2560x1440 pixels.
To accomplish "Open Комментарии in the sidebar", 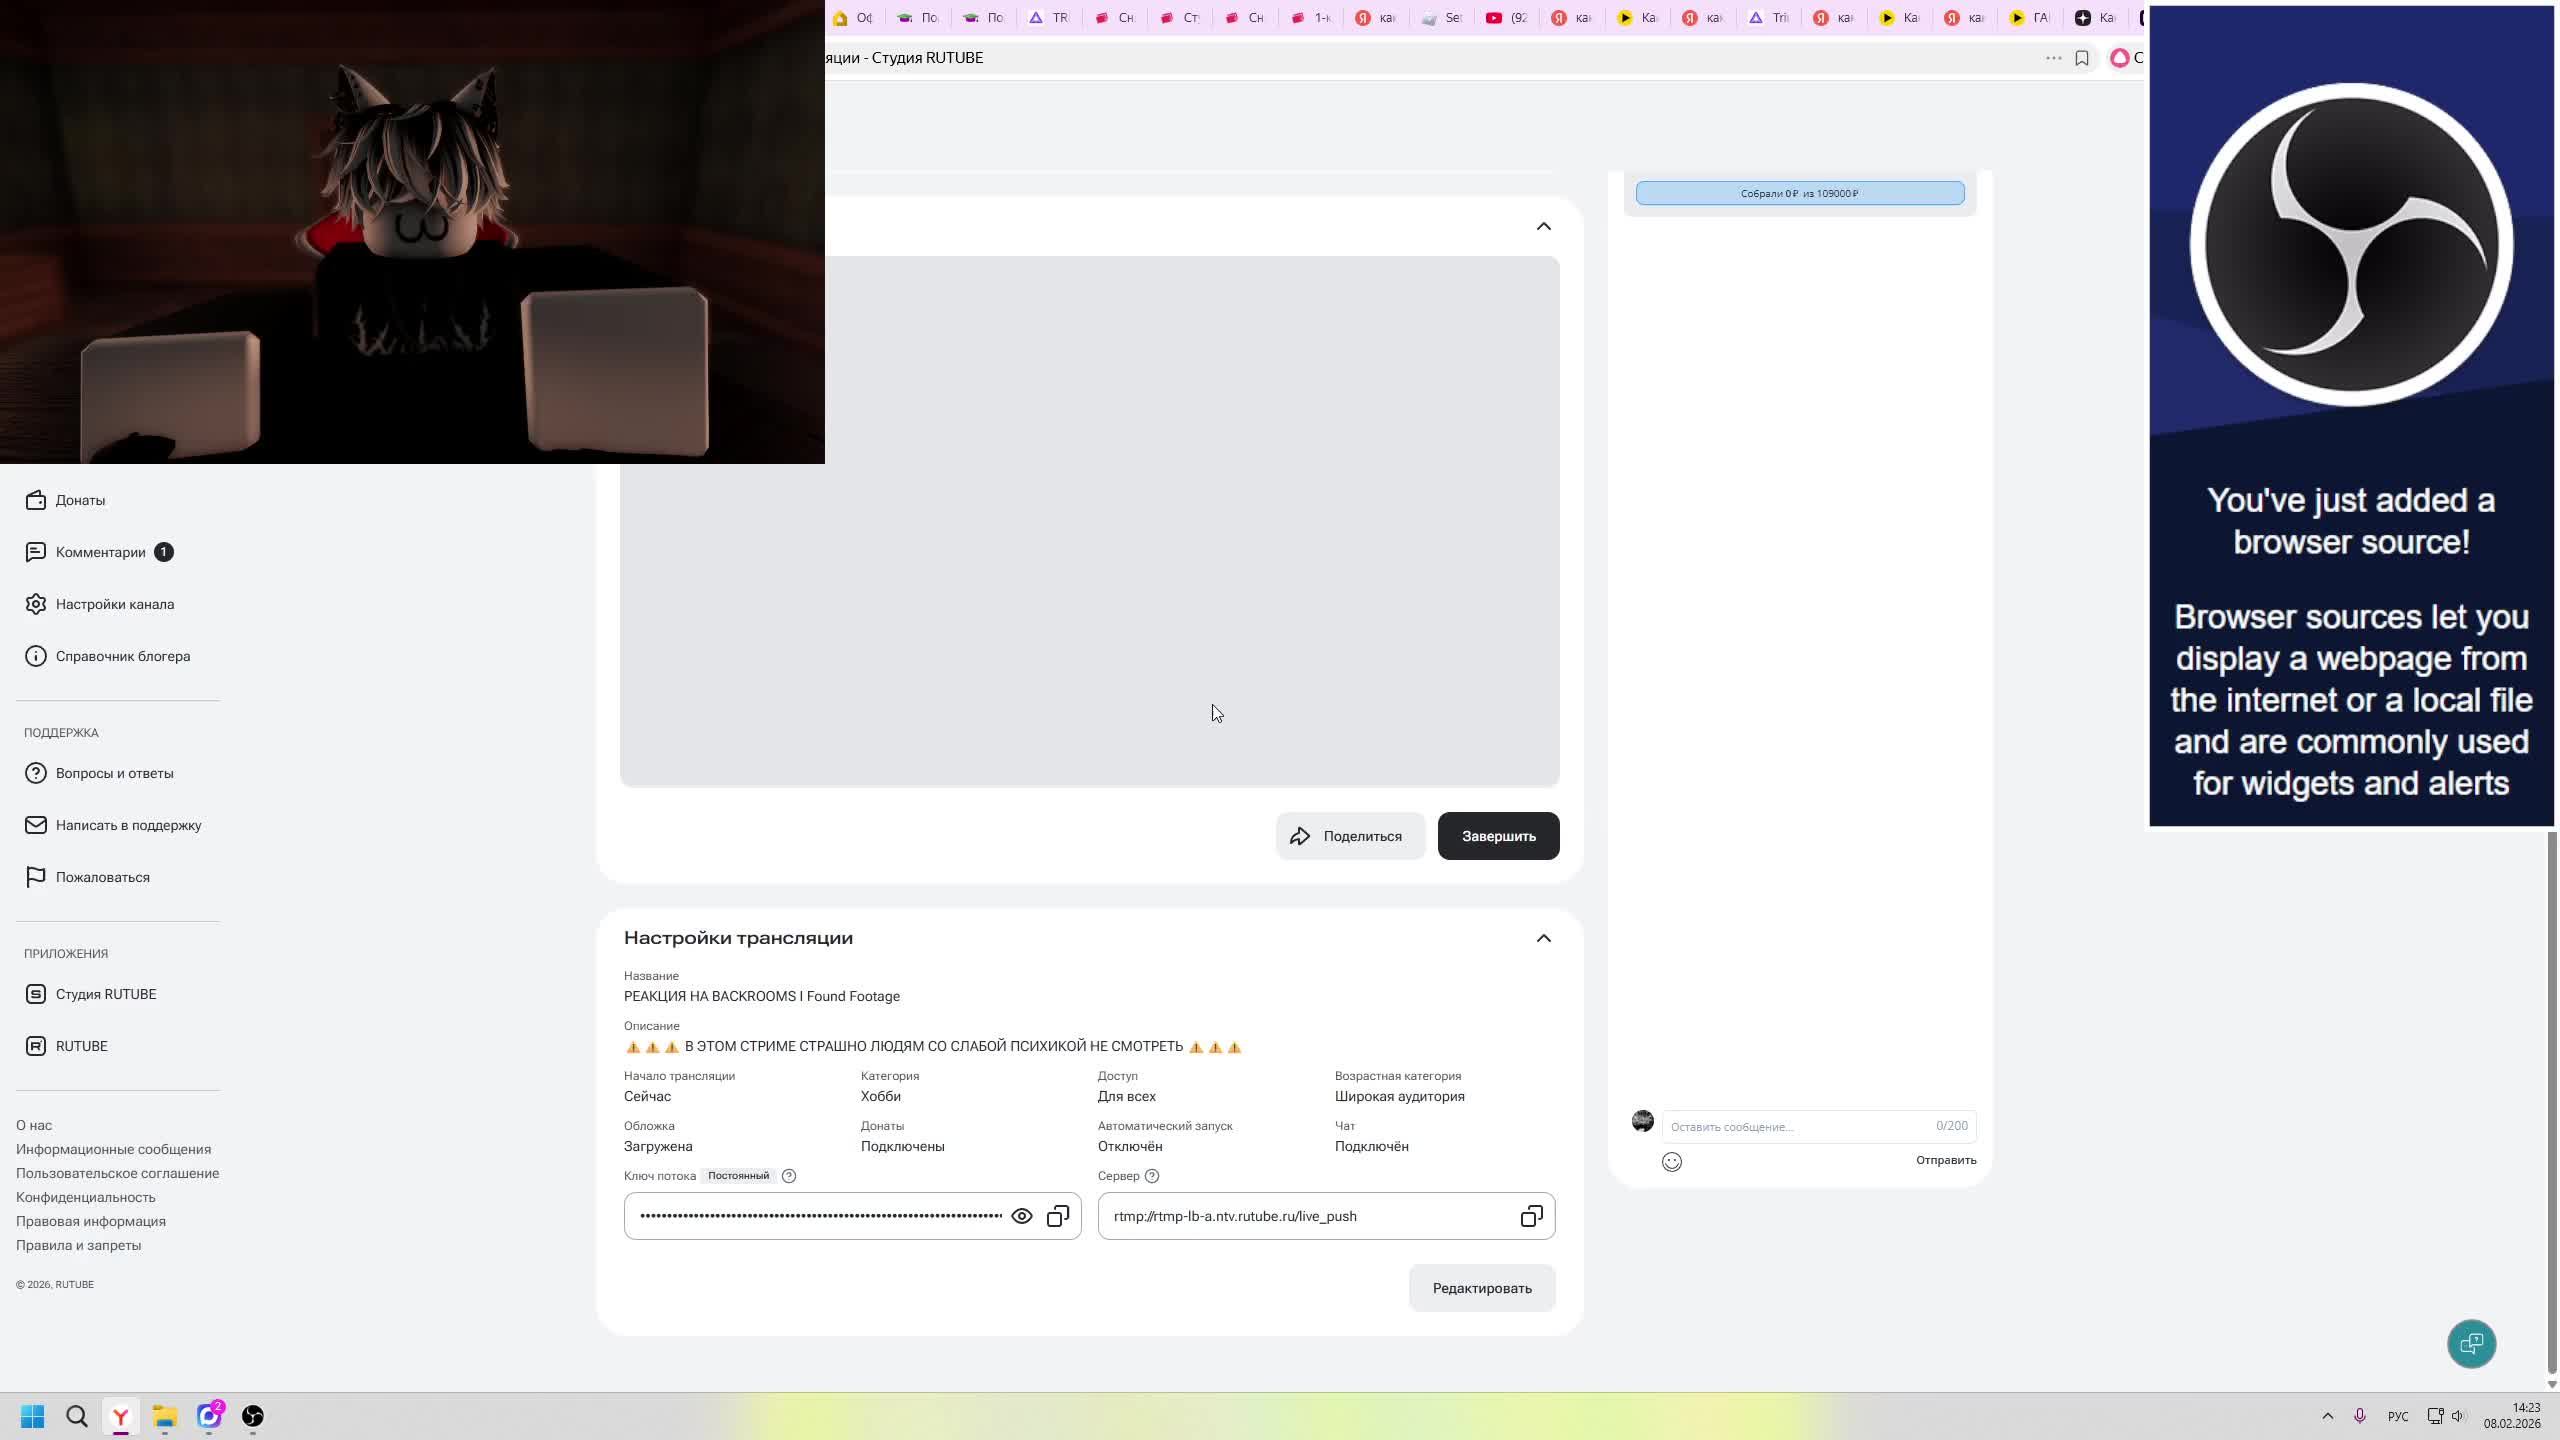I will coord(100,552).
